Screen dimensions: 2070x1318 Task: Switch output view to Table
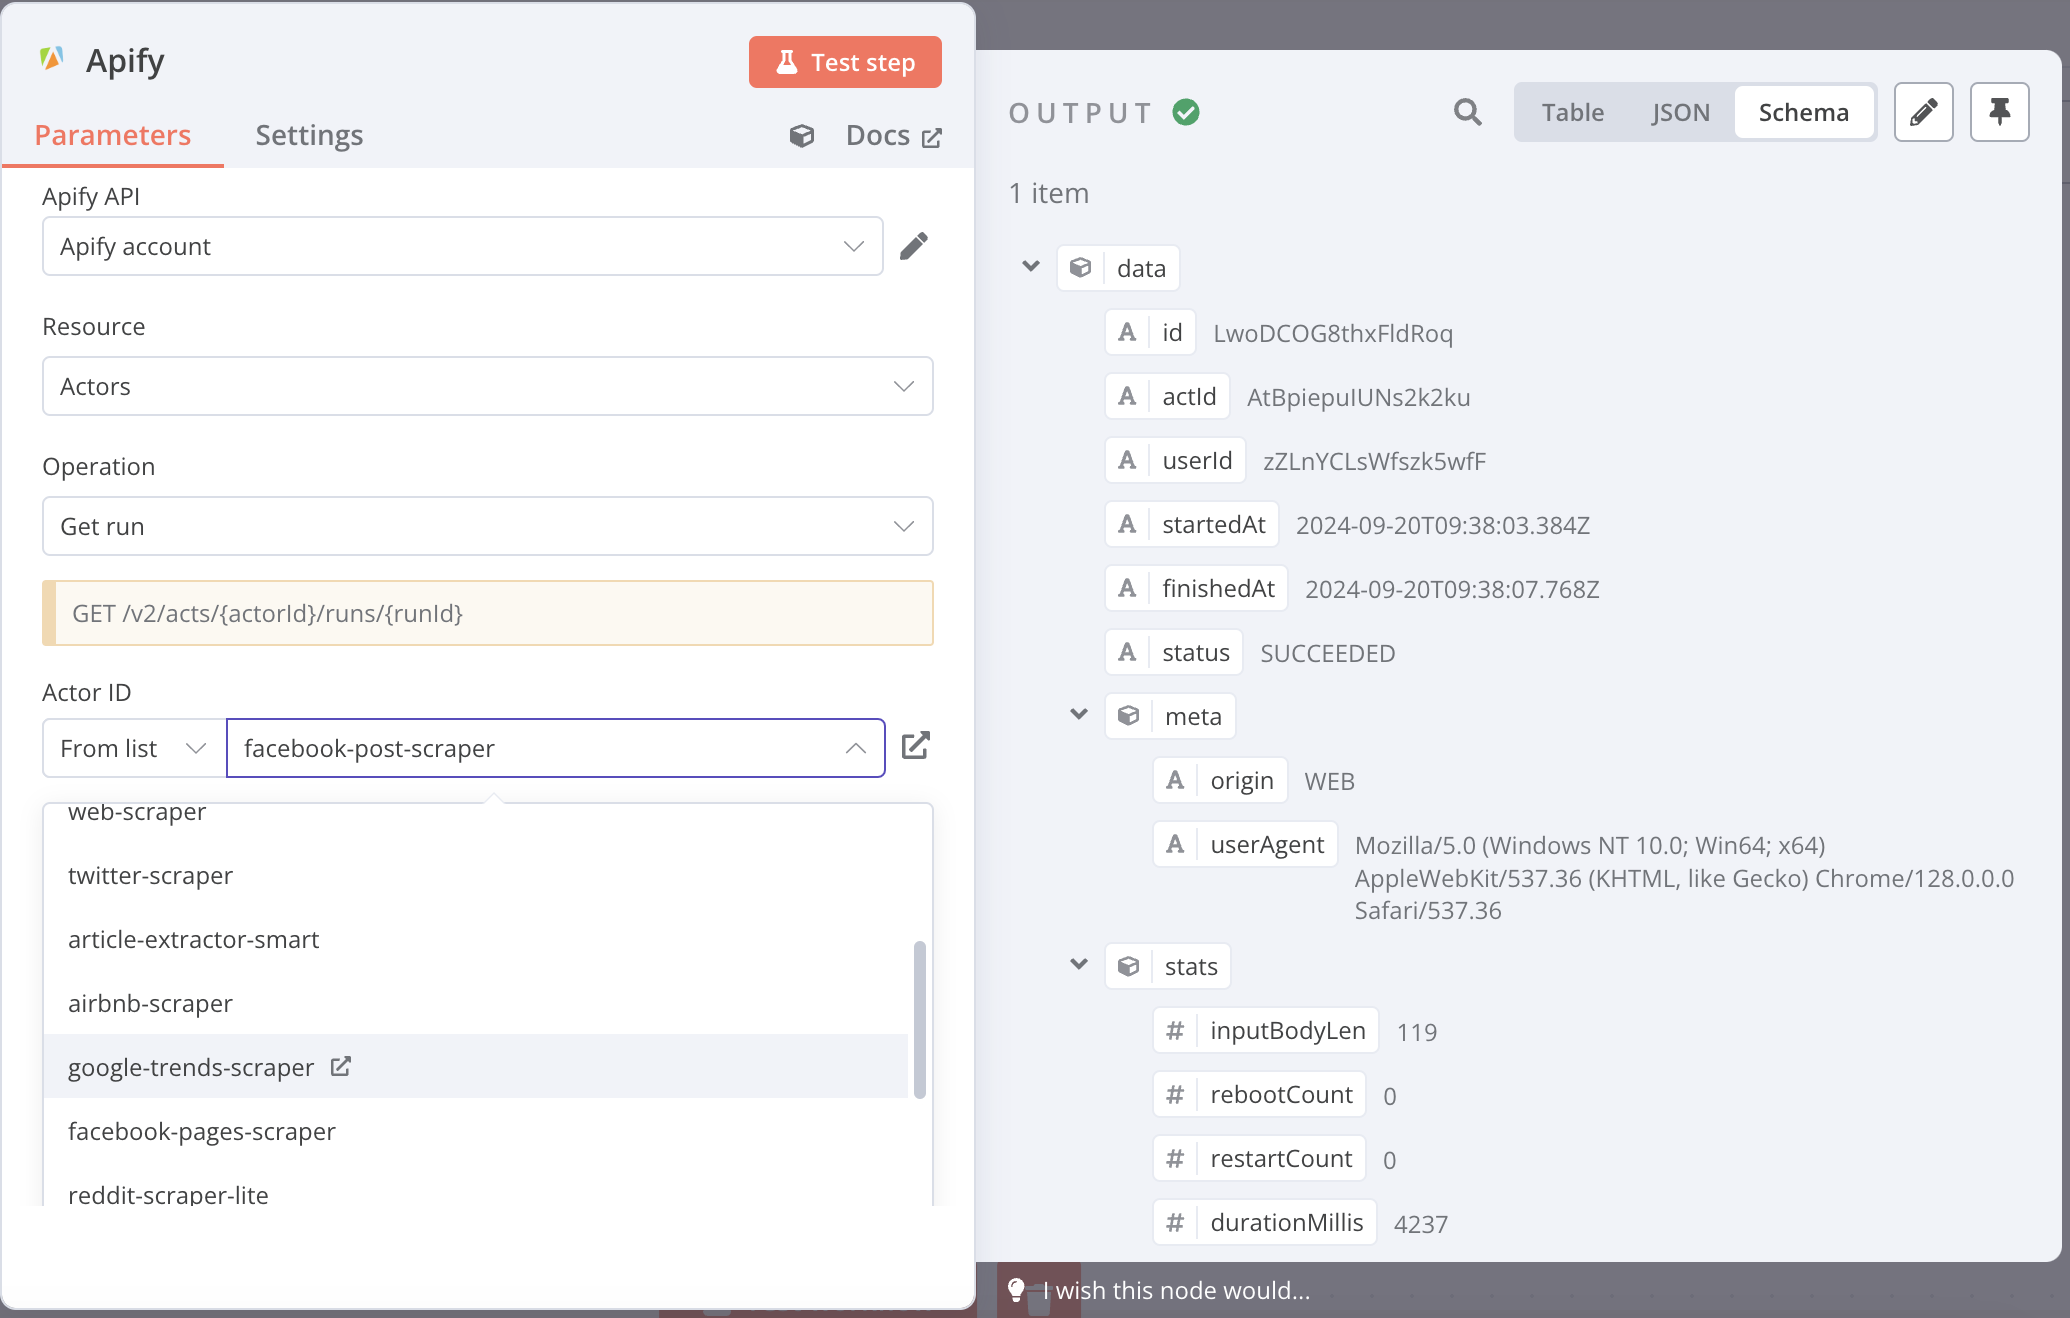click(x=1572, y=112)
